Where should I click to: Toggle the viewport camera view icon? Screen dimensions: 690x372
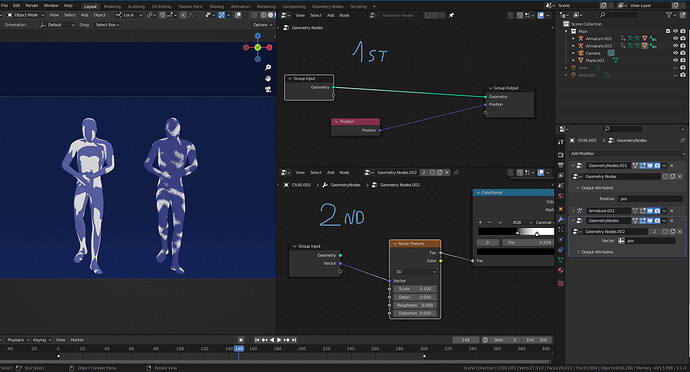268,89
